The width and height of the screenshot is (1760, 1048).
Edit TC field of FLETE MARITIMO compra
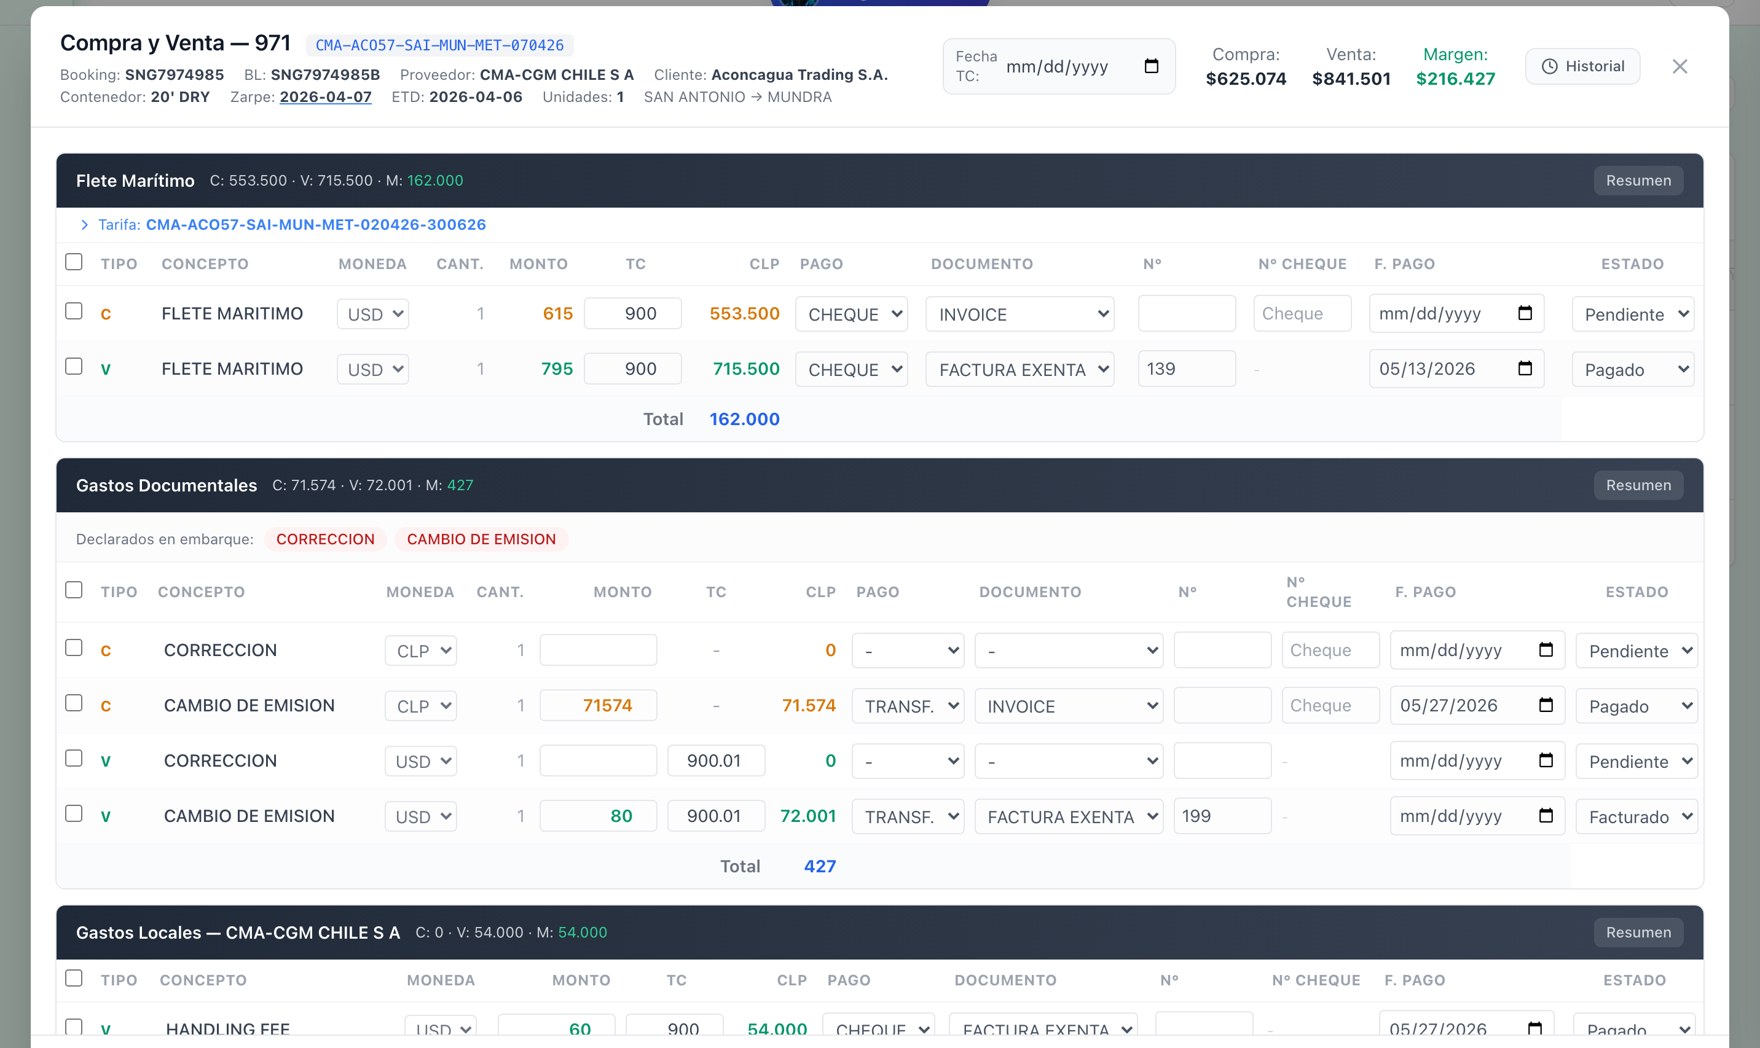pyautogui.click(x=633, y=313)
